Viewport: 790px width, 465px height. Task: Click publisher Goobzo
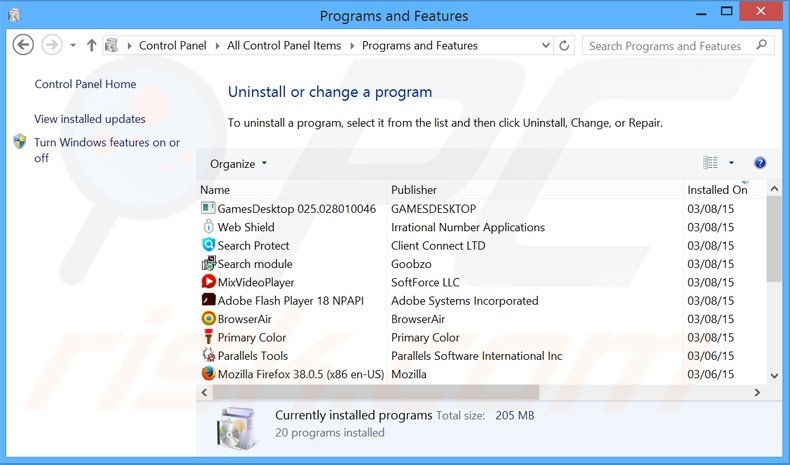click(x=411, y=264)
